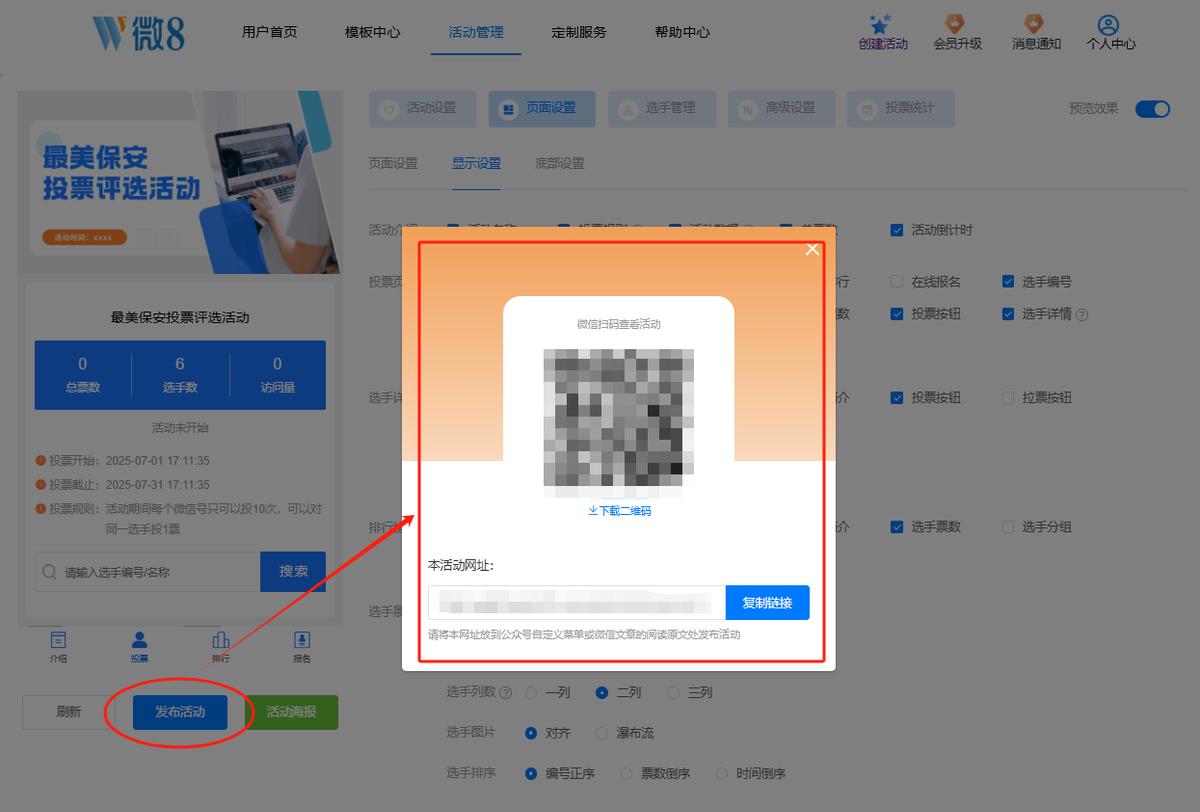The height and width of the screenshot is (812, 1200).
Task: Click the 微8 logo
Action: (139, 32)
